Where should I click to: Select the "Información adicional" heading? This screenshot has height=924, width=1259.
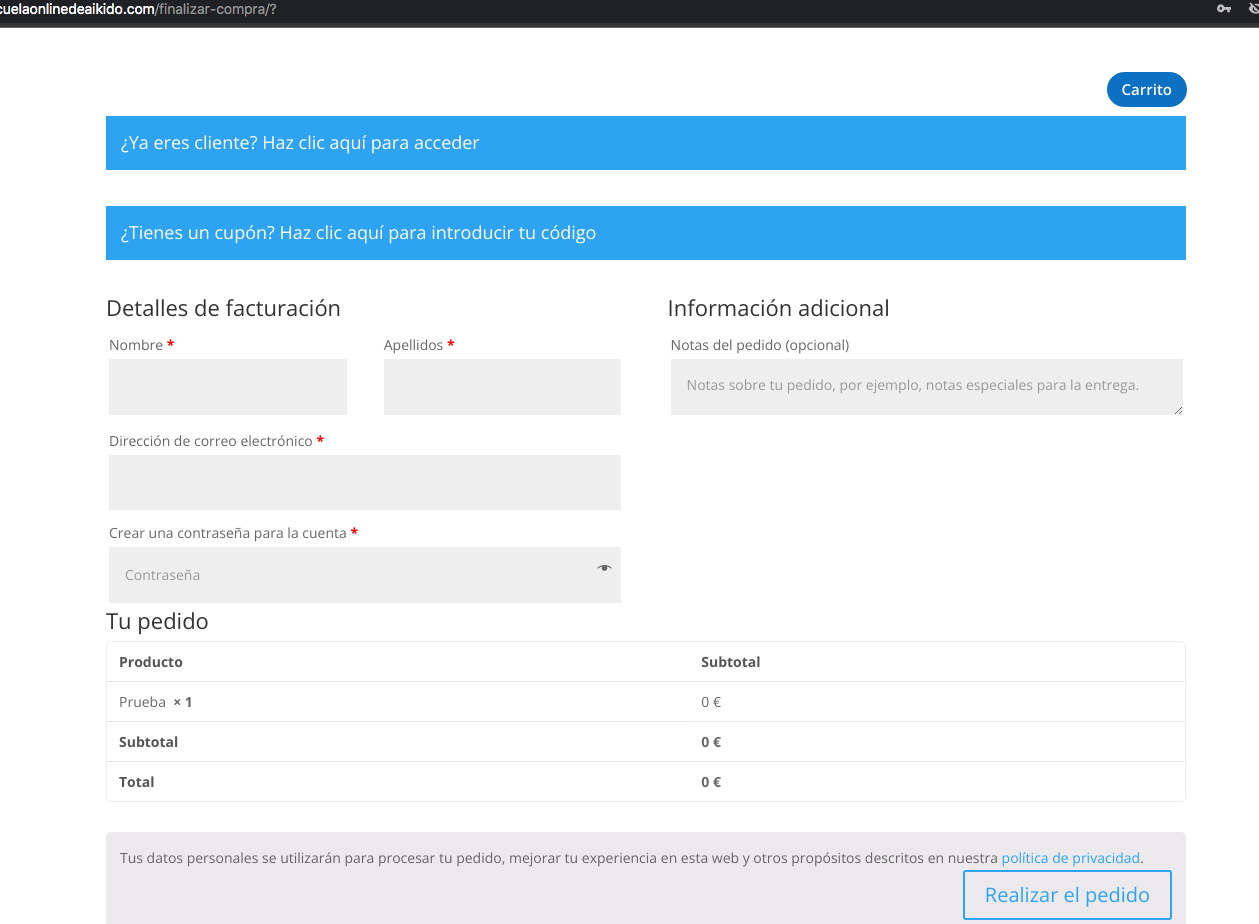[778, 308]
